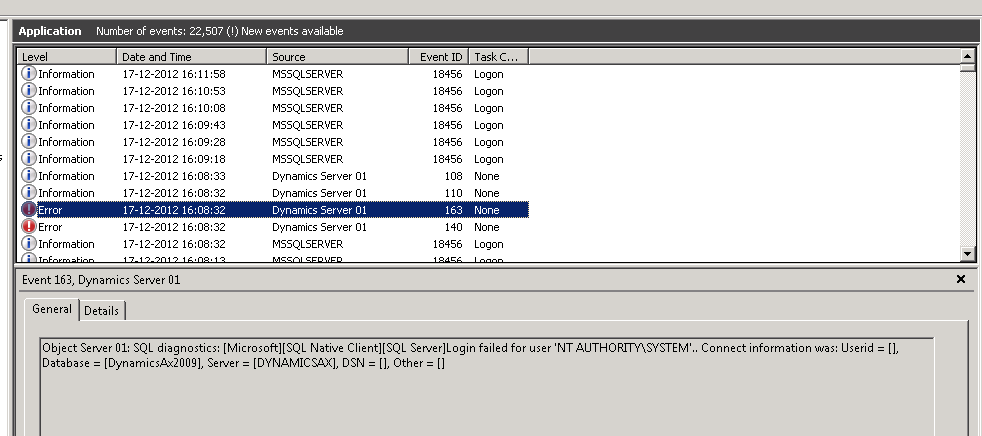The width and height of the screenshot is (982, 436).
Task: Click the event list vertical scrollbar track
Action: [968, 160]
